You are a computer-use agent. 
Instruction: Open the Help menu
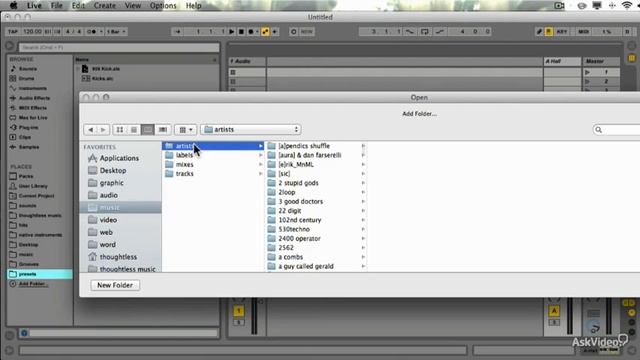(x=193, y=5)
